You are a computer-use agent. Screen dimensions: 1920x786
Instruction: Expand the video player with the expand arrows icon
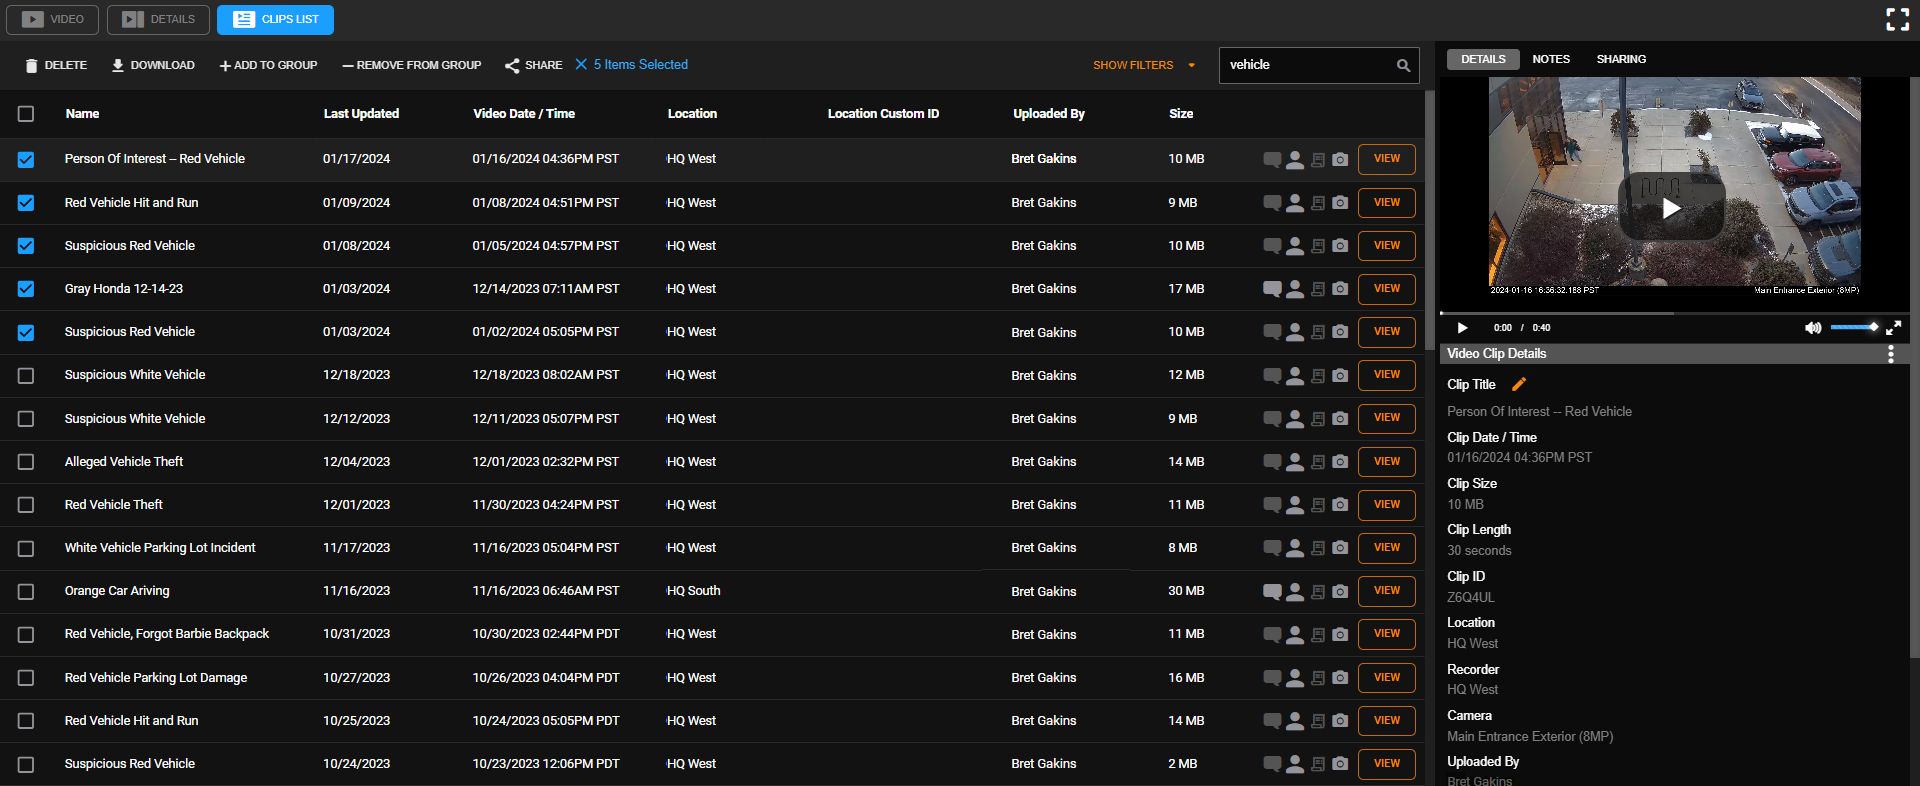[1893, 328]
